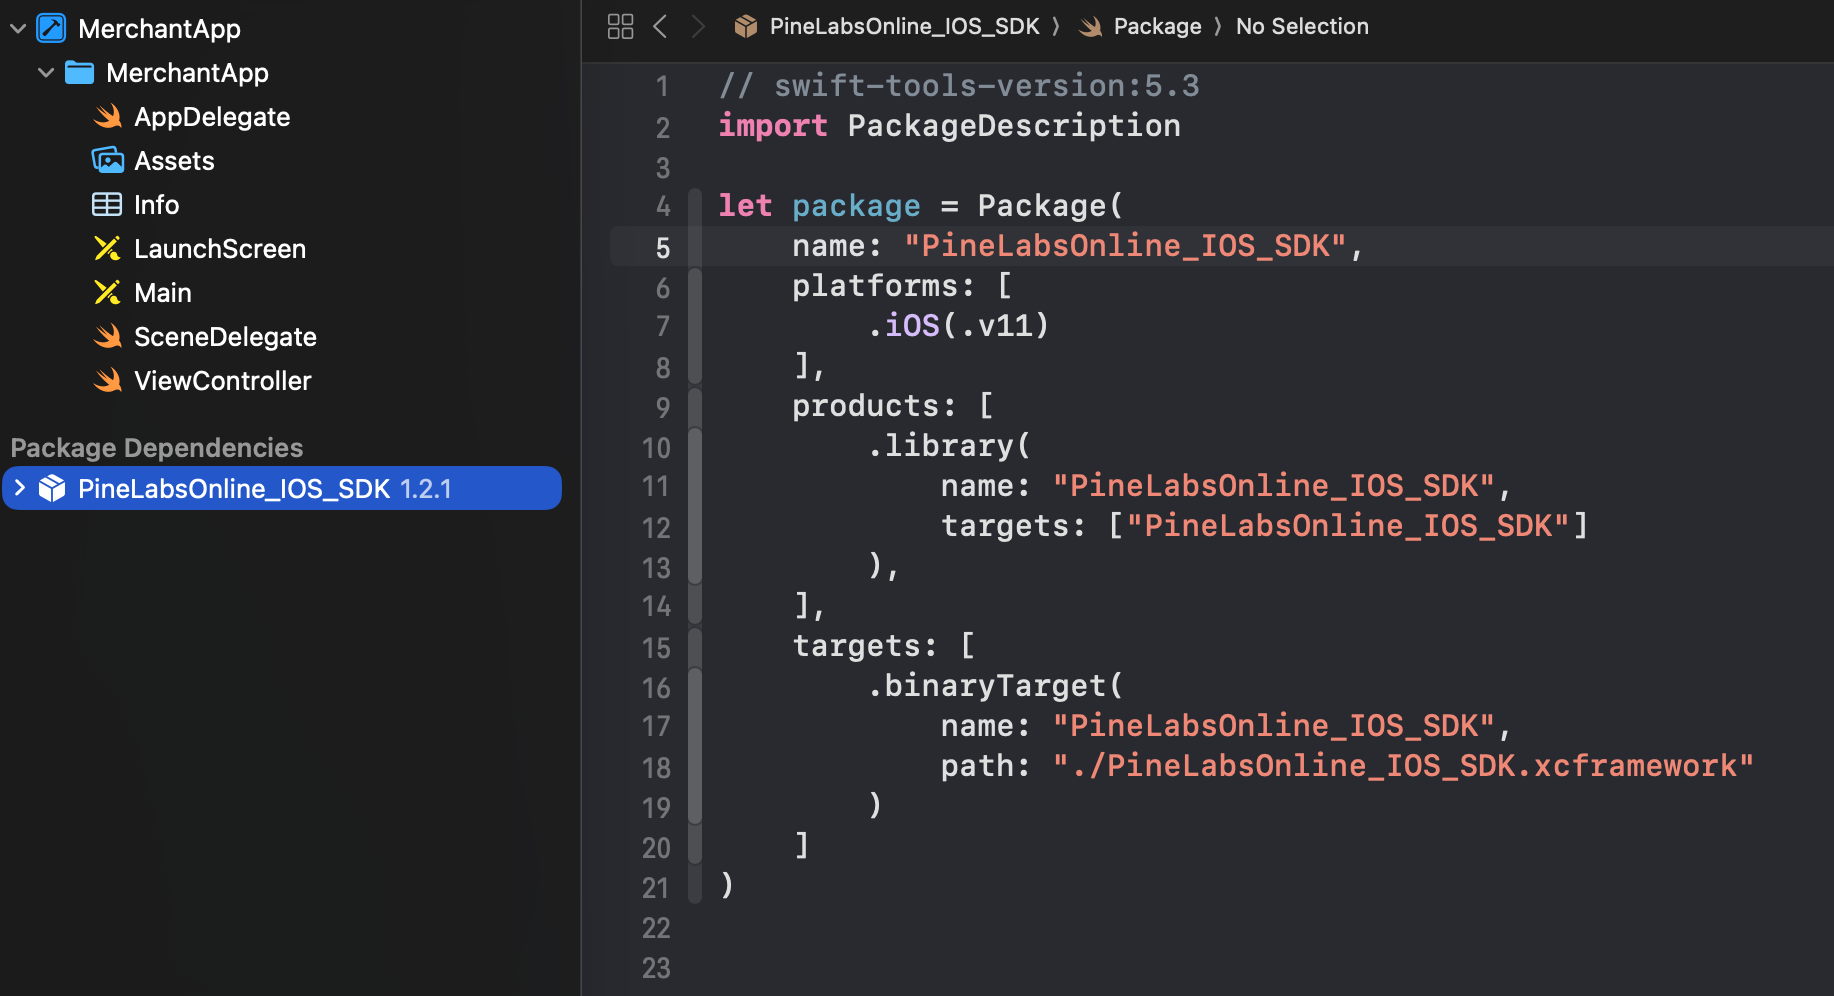The height and width of the screenshot is (996, 1834).
Task: Select the MerchantApp project root label
Action: point(159,29)
